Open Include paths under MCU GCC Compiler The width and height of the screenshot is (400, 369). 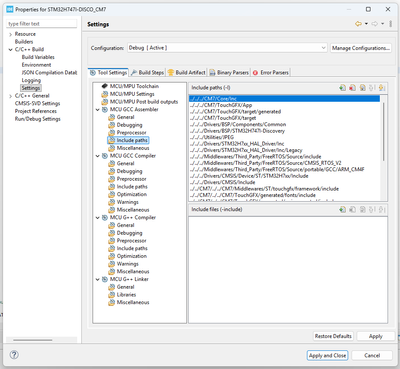(x=132, y=187)
